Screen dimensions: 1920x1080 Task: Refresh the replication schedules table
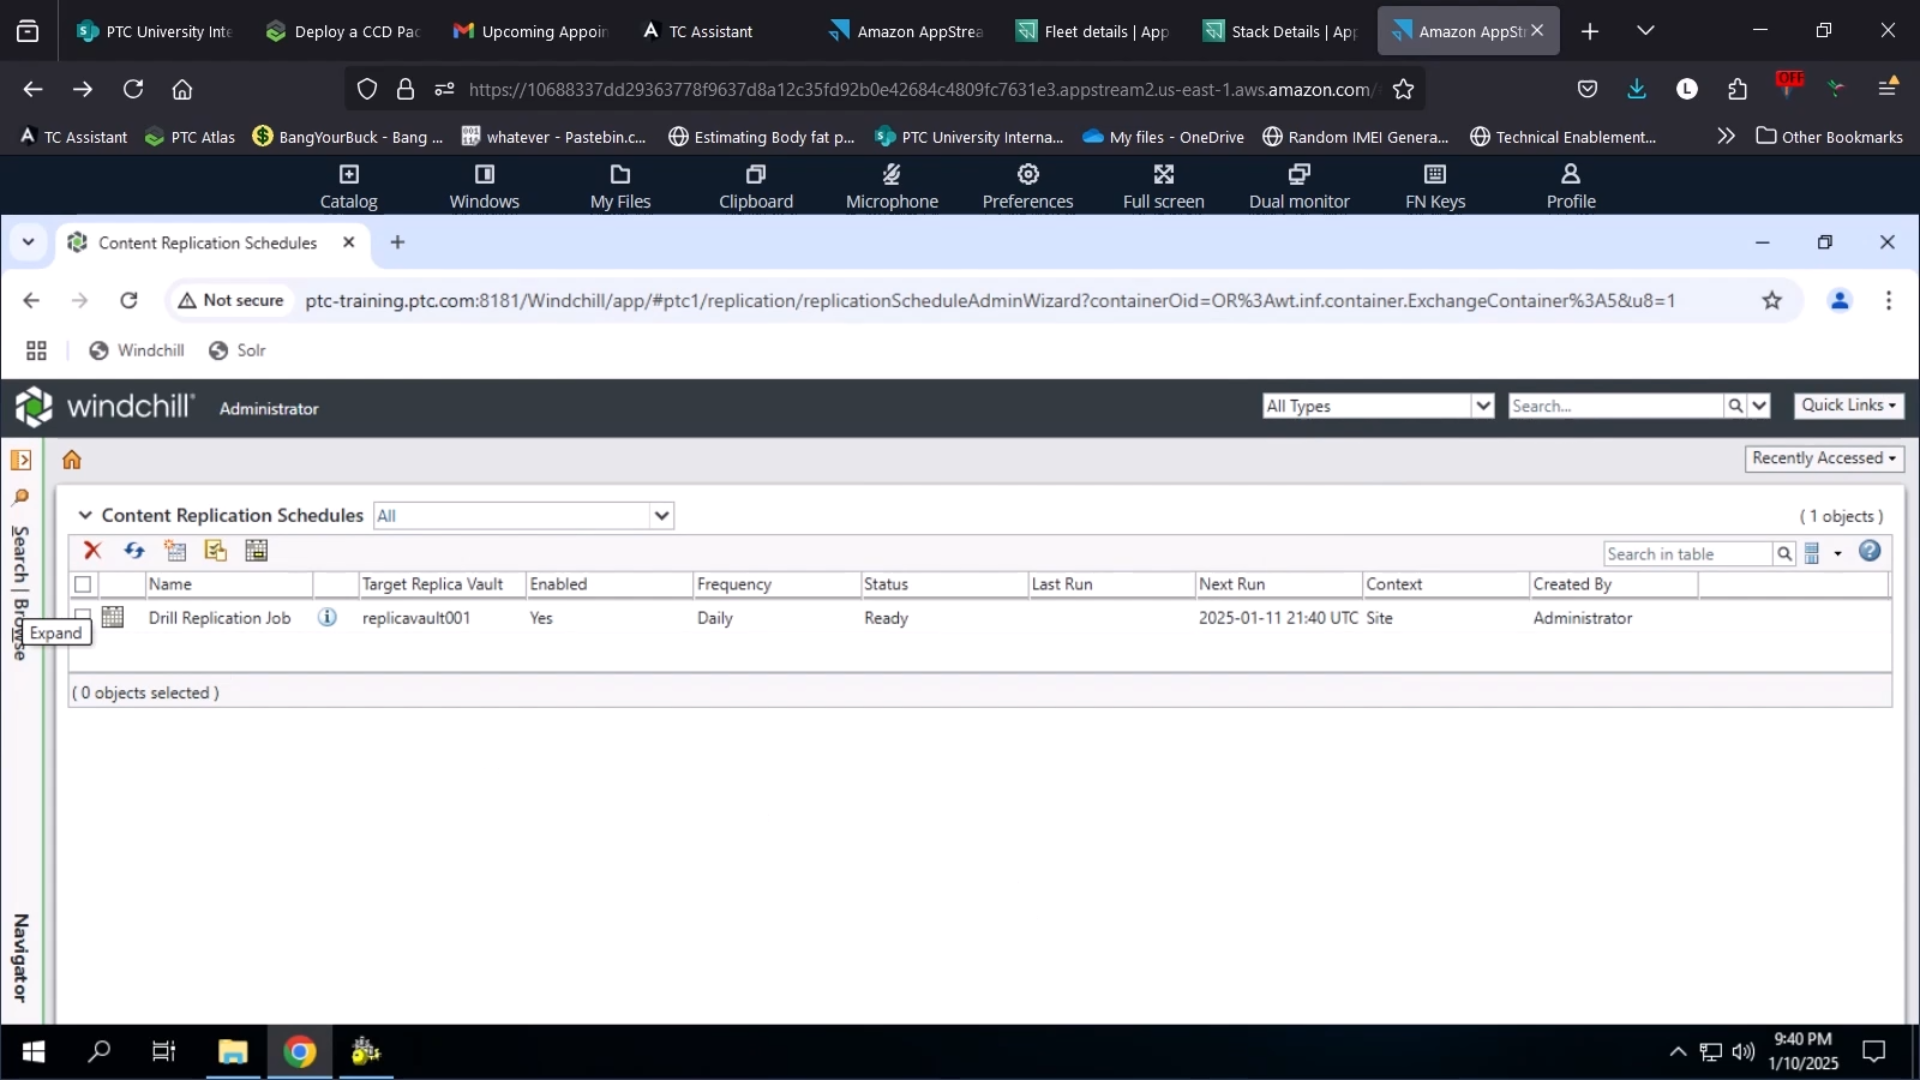(x=134, y=551)
